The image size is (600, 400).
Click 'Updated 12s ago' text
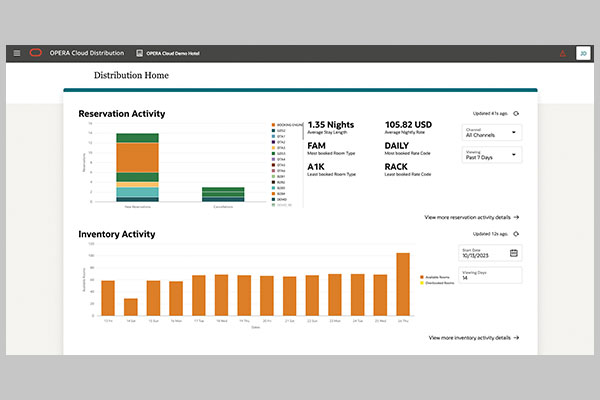click(490, 234)
